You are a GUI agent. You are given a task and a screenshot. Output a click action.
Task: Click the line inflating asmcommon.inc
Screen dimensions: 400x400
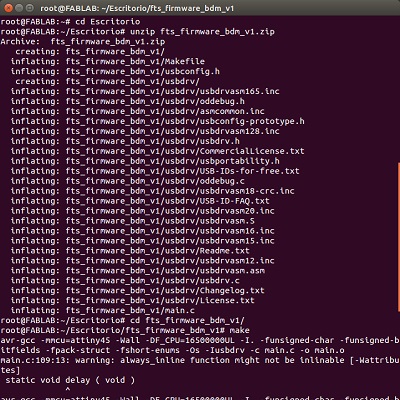(138, 112)
